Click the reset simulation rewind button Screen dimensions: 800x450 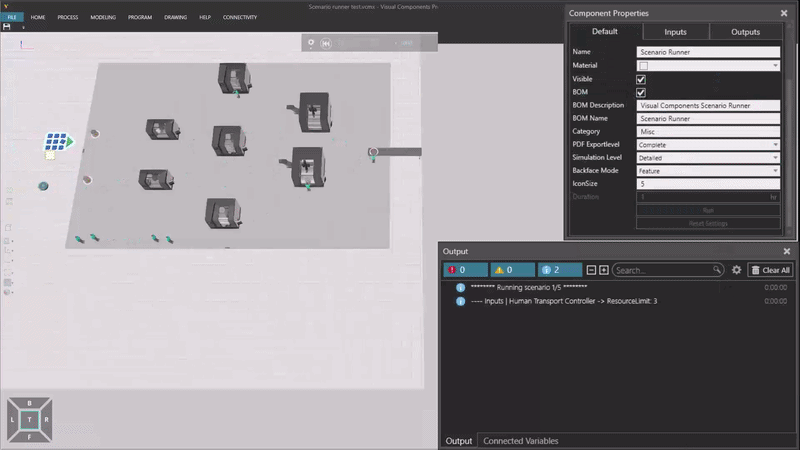click(326, 43)
